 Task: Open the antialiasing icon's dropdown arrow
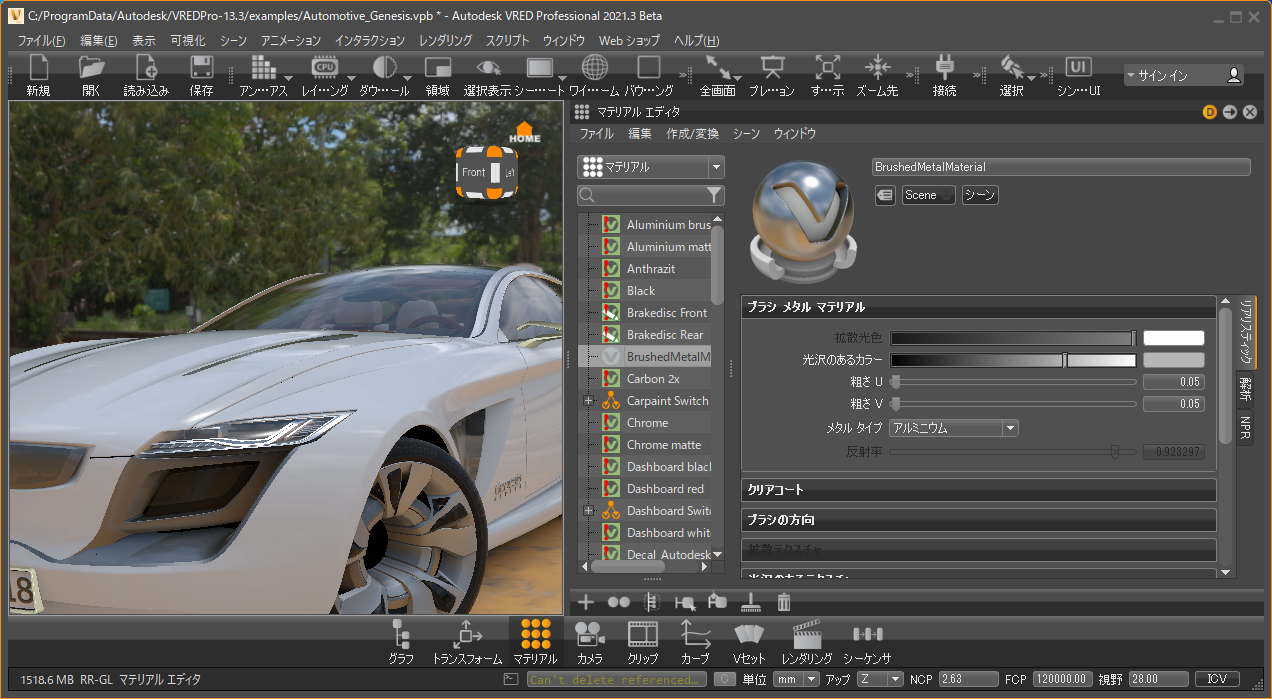pyautogui.click(x=288, y=77)
